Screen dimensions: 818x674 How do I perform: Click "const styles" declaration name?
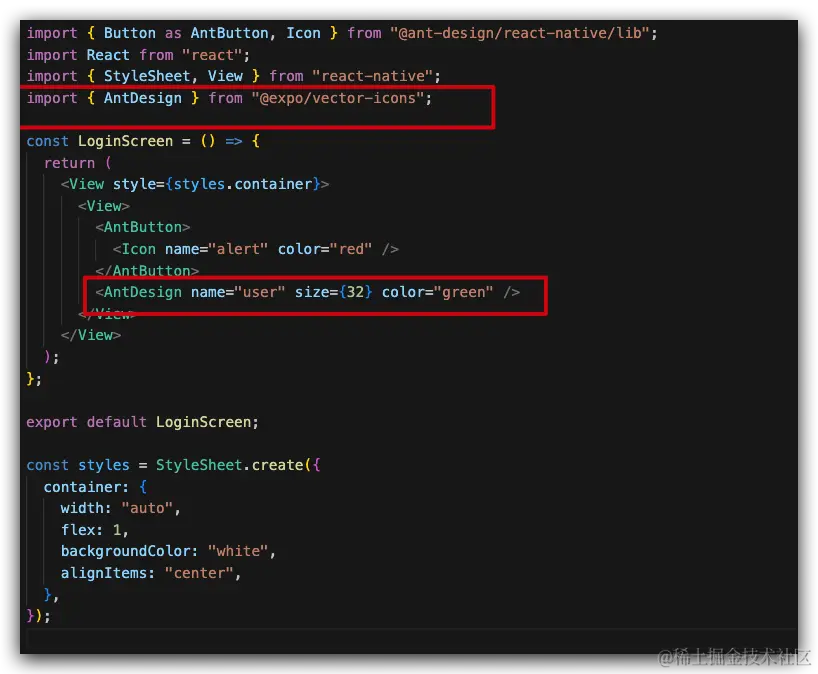click(104, 465)
